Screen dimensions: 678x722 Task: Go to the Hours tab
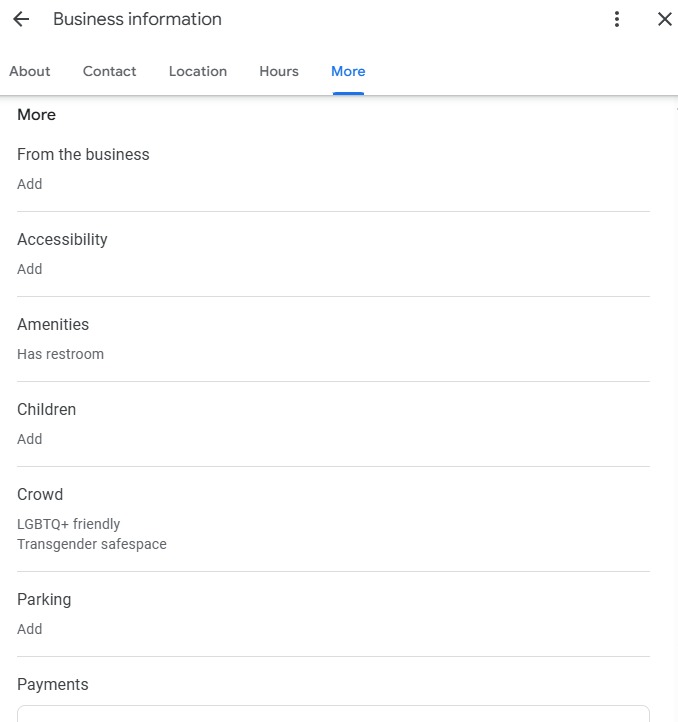click(279, 71)
